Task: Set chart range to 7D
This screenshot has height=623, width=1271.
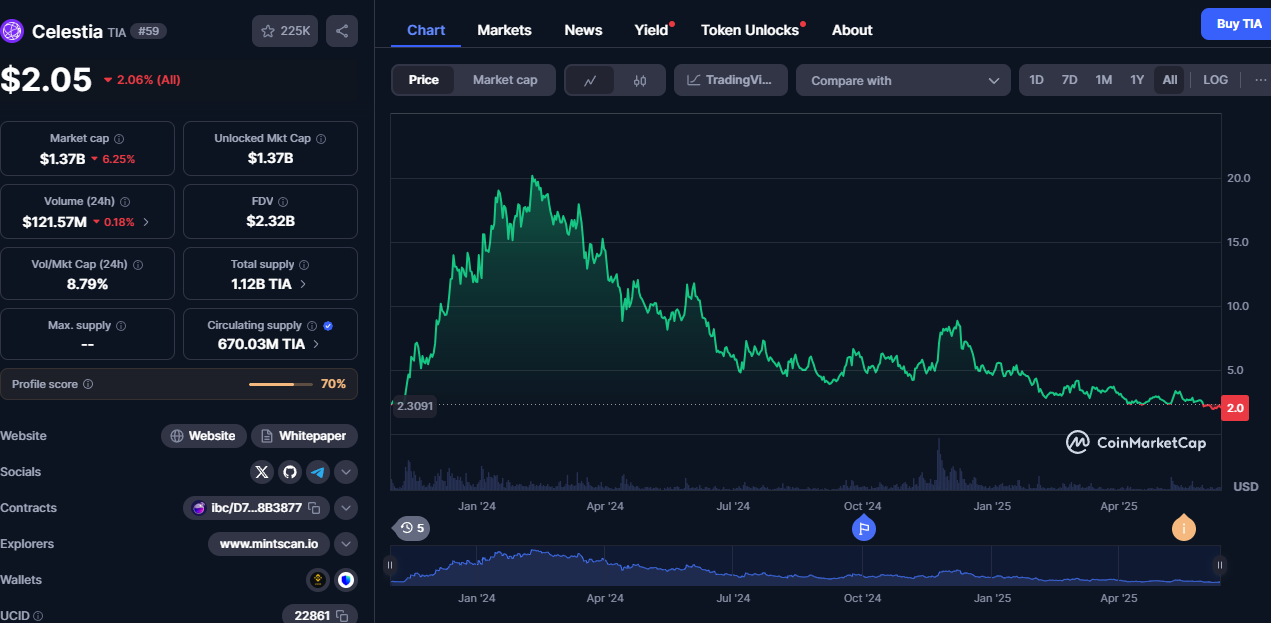Action: pyautogui.click(x=1069, y=80)
